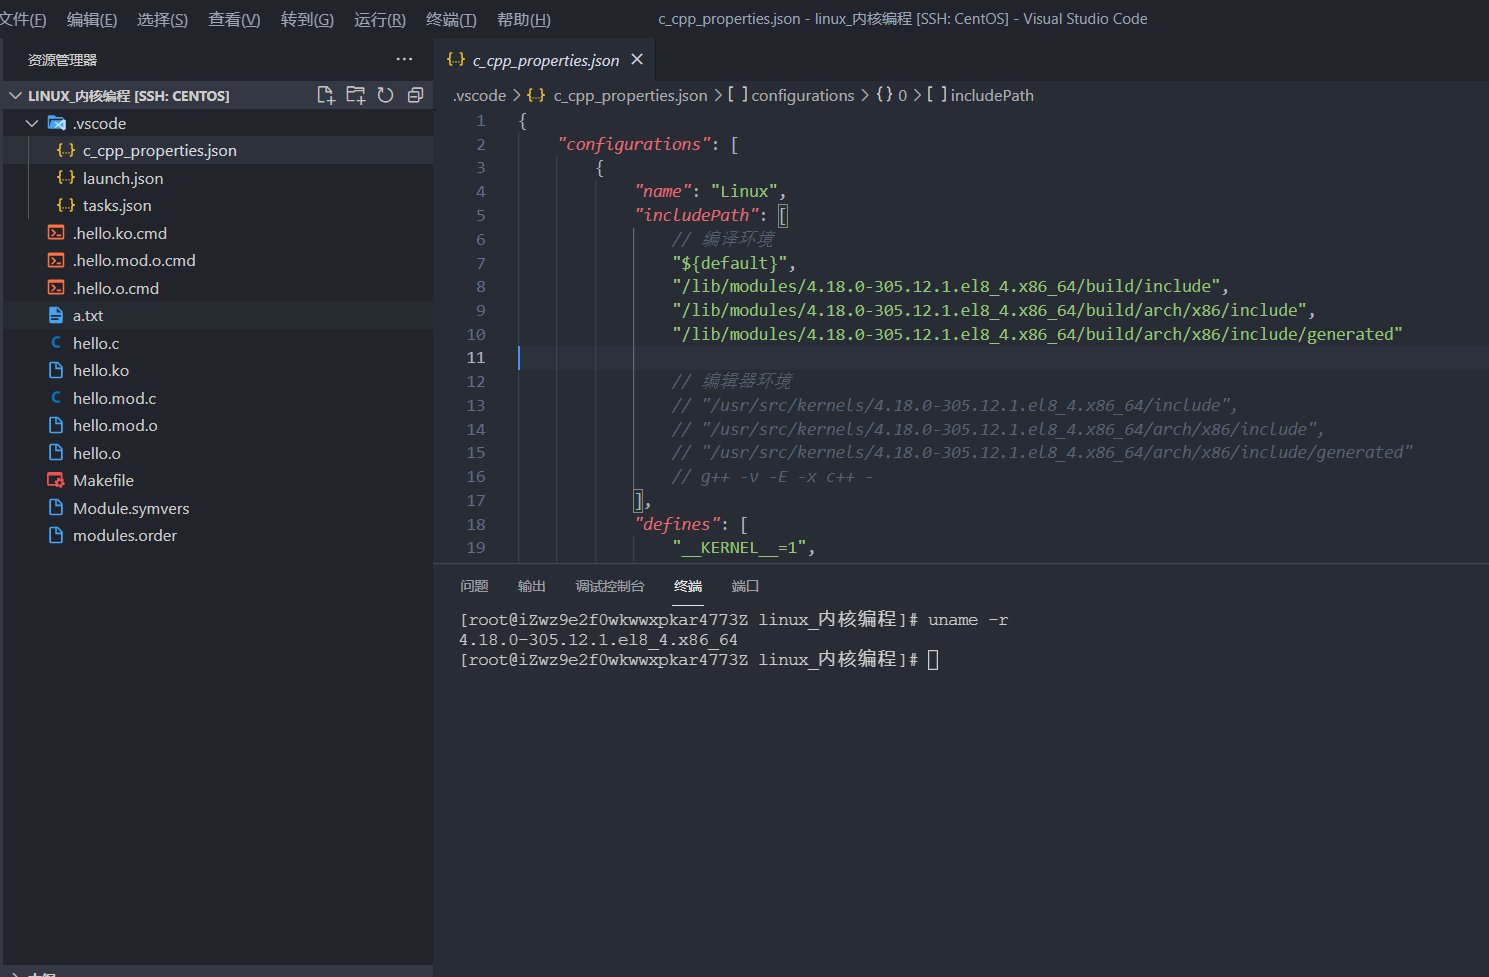
Task: Click the "defines" key on line 18
Action: pyautogui.click(x=677, y=524)
